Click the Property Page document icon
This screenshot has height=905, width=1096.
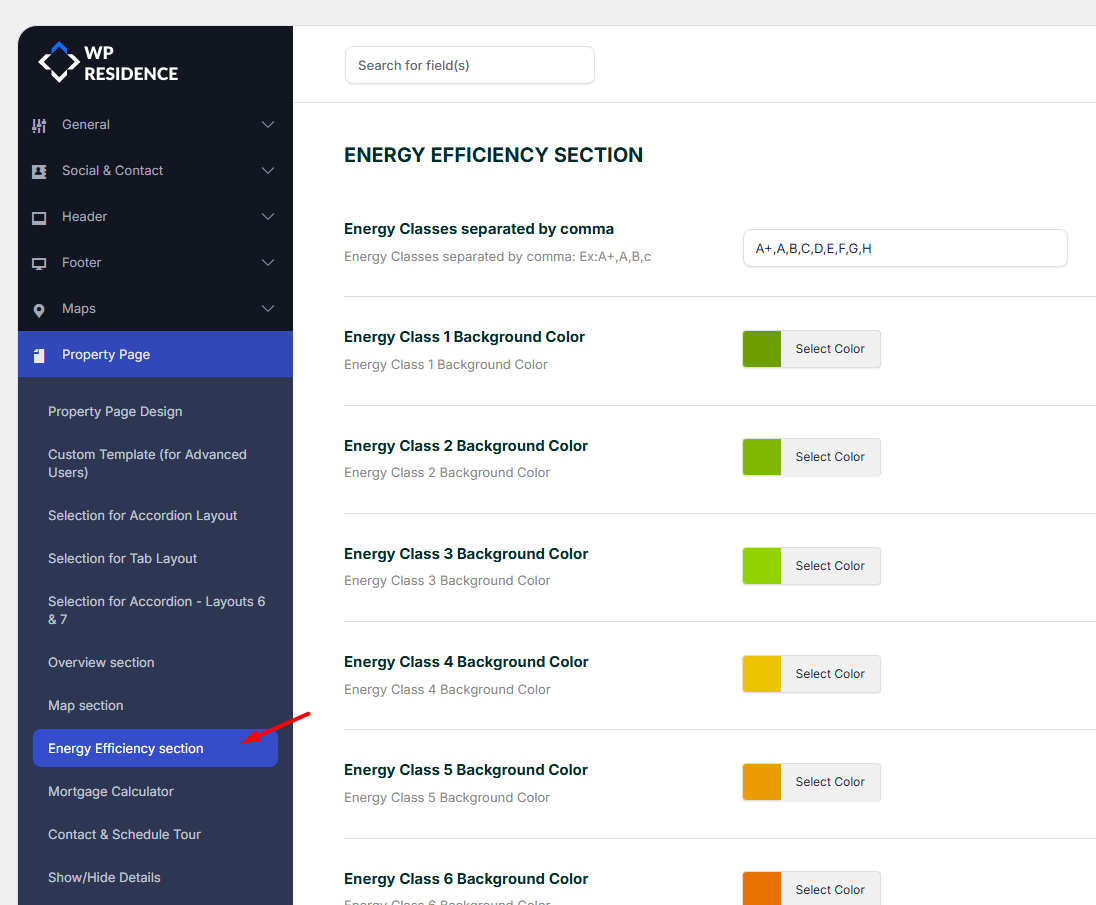(x=39, y=356)
